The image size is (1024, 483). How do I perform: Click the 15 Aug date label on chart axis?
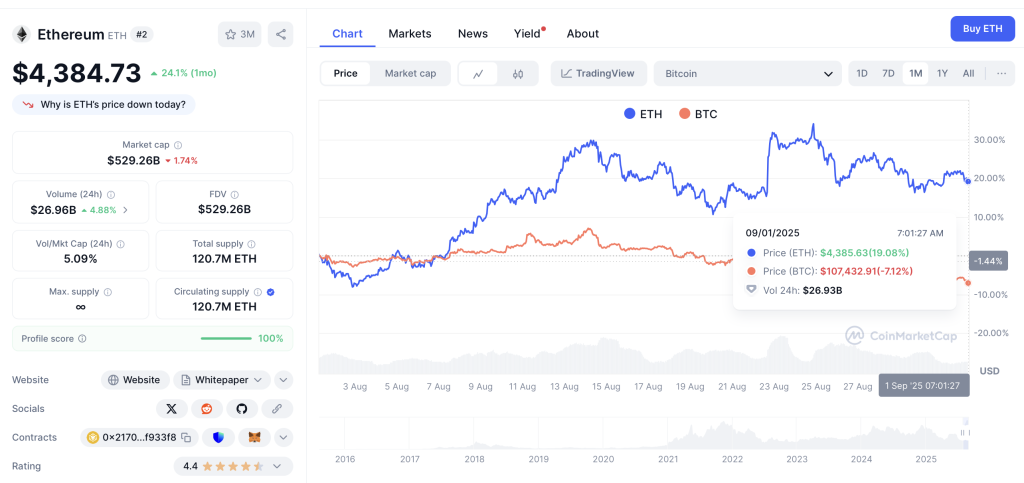click(607, 386)
